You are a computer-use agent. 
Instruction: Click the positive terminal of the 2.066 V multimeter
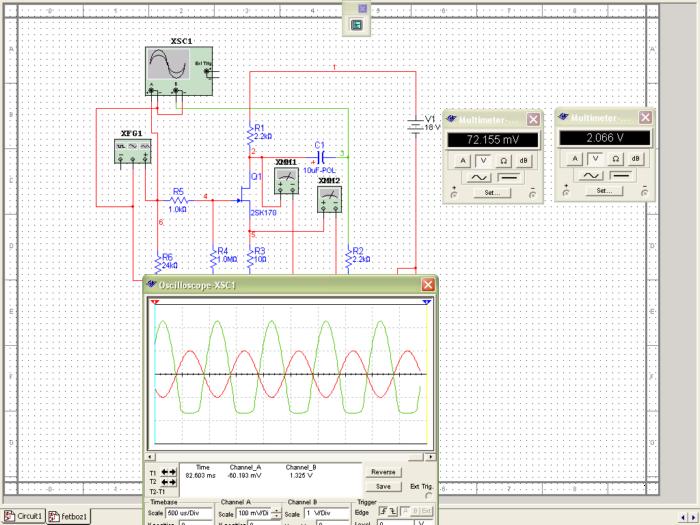(x=566, y=193)
